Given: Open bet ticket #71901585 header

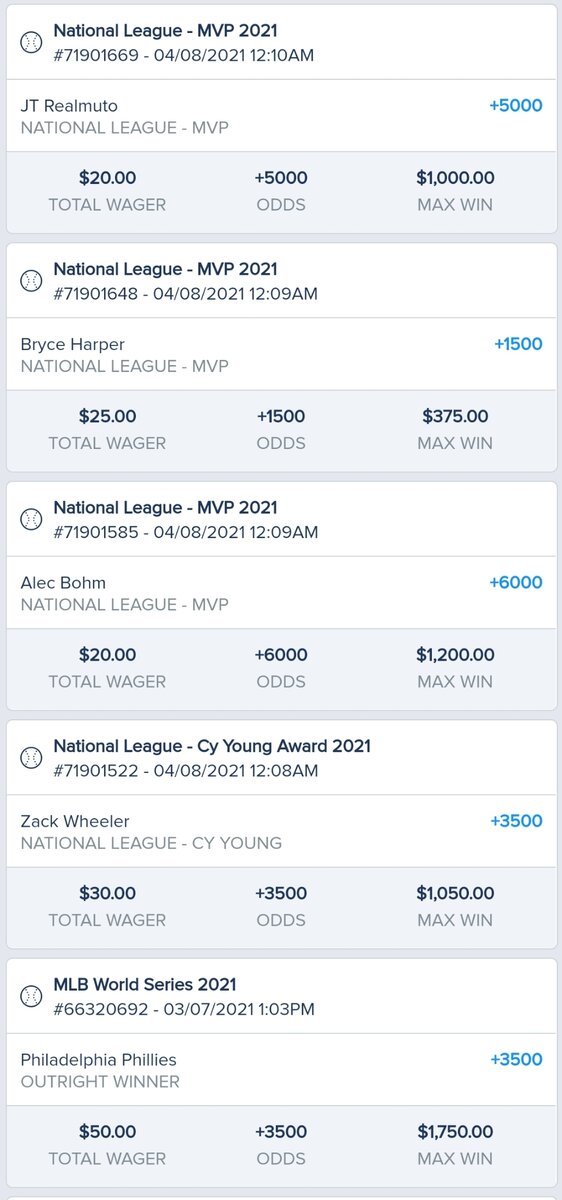Looking at the screenshot, I should [281, 519].
